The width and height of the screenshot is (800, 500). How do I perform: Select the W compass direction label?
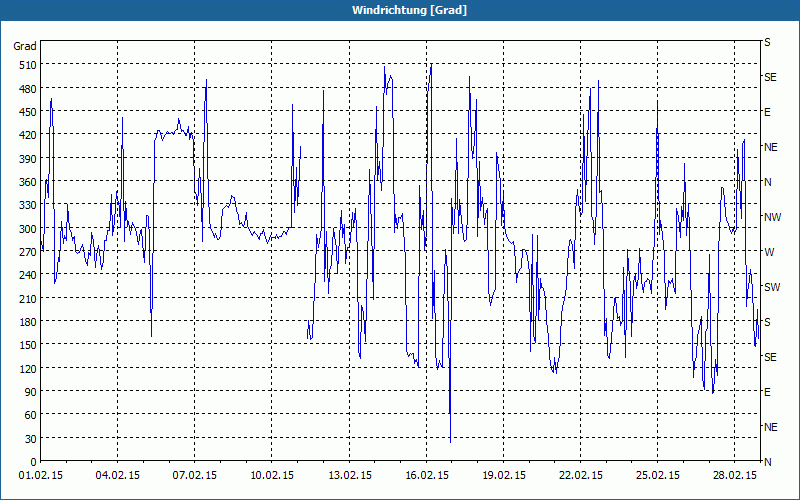pyautogui.click(x=769, y=252)
